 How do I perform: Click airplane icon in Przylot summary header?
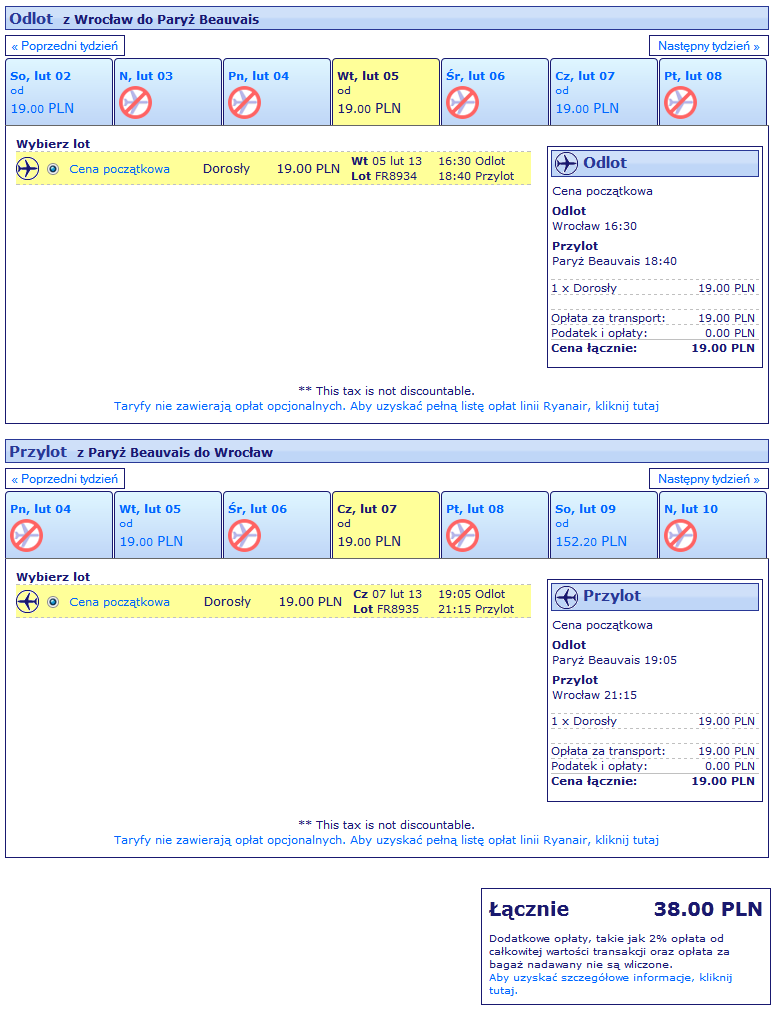pyautogui.click(x=566, y=597)
